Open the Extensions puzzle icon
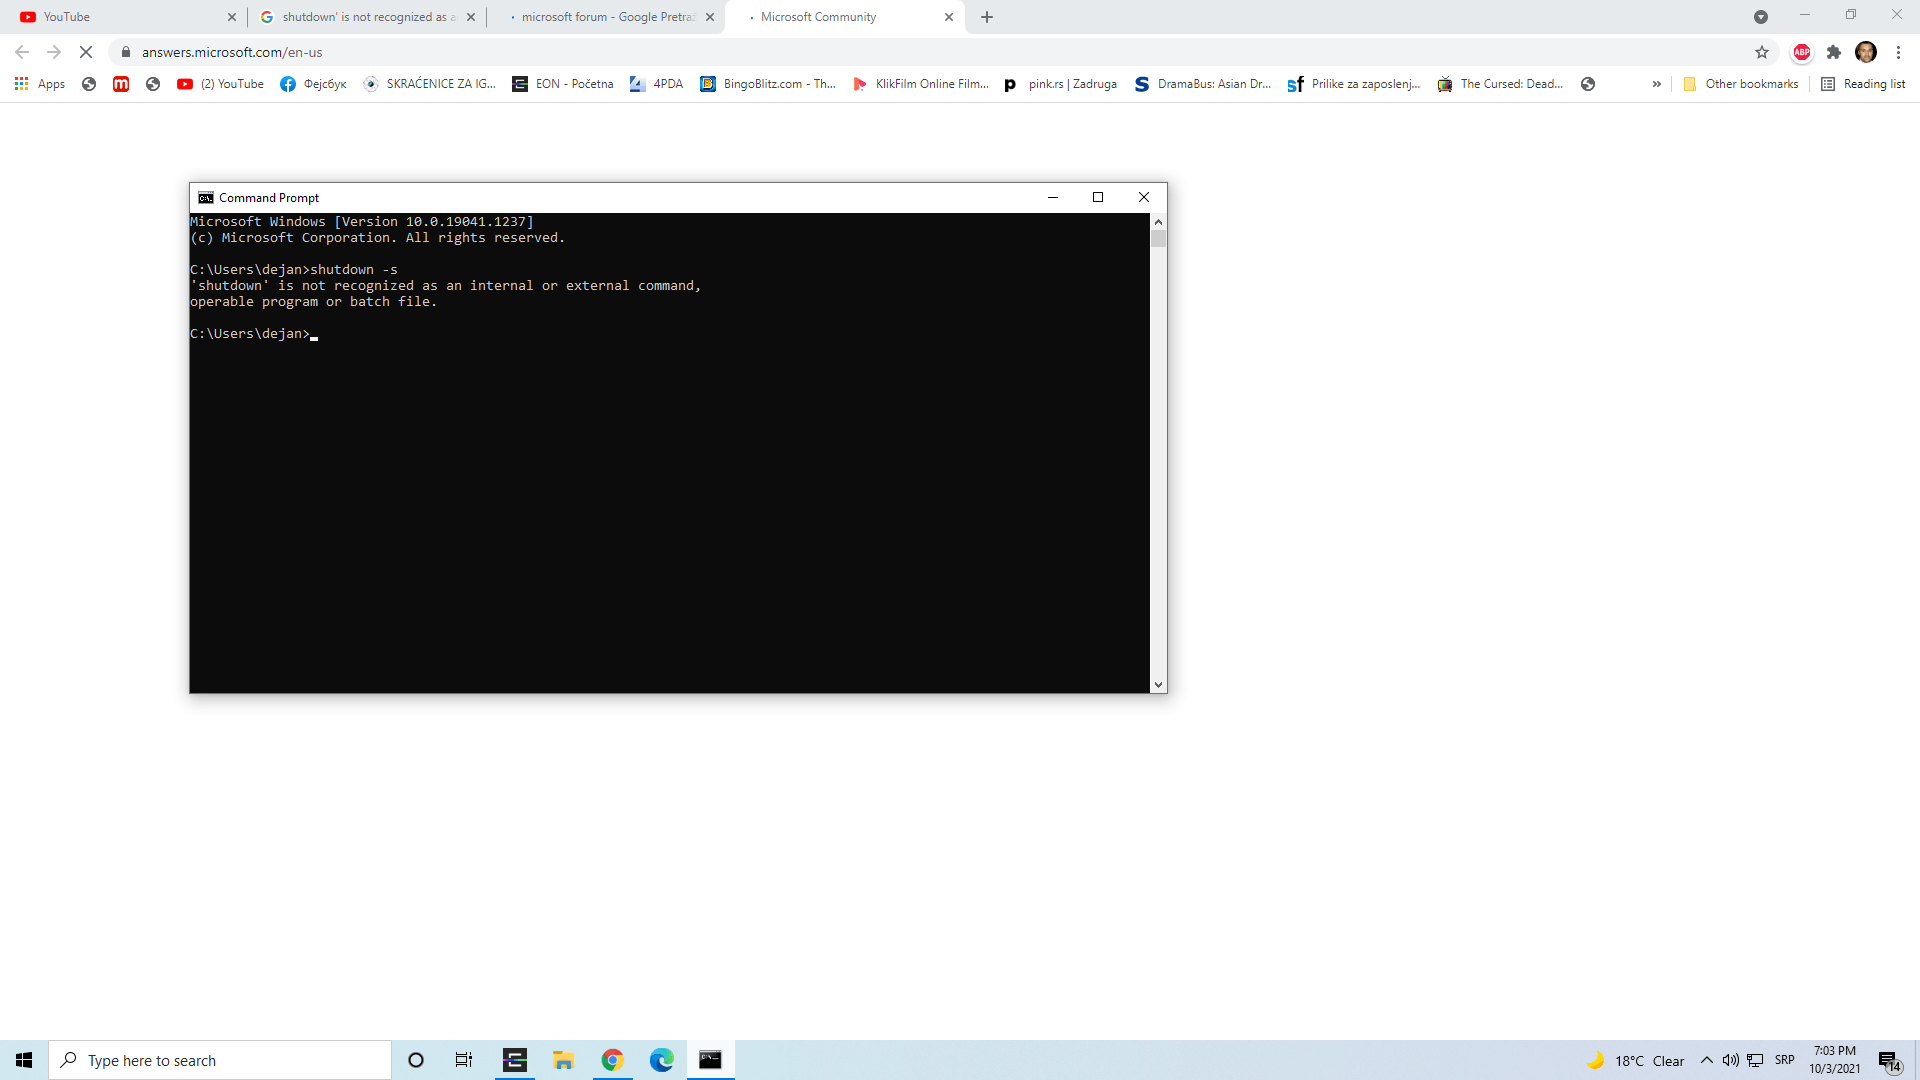The width and height of the screenshot is (1920, 1080). click(1834, 52)
